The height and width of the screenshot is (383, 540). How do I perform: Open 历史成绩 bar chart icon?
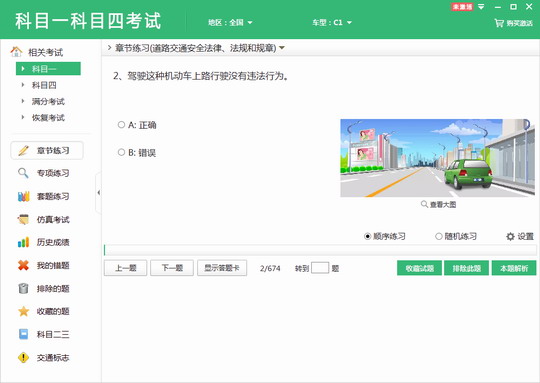[23, 242]
